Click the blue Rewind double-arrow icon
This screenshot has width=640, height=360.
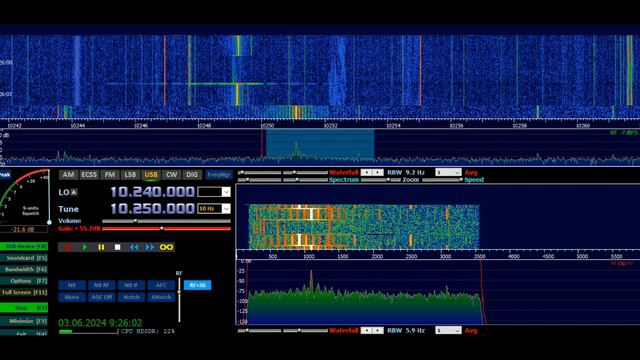134,247
